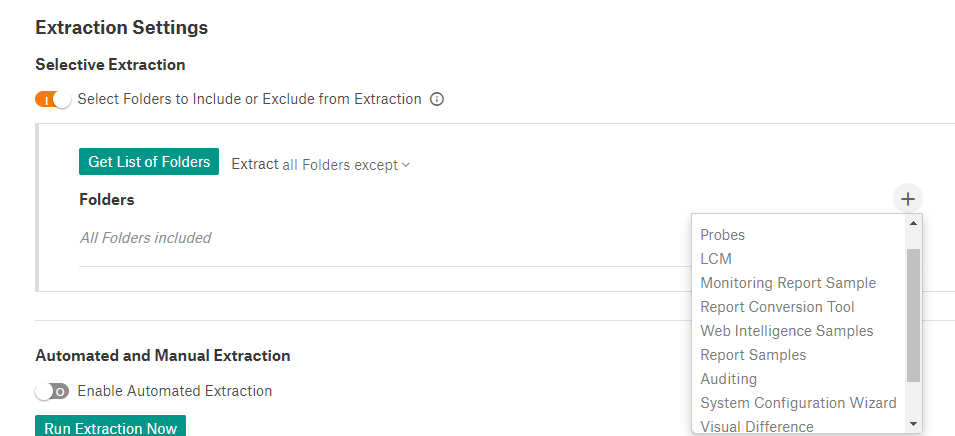Click the plus icon to add folder
The height and width of the screenshot is (436, 955).
907,199
